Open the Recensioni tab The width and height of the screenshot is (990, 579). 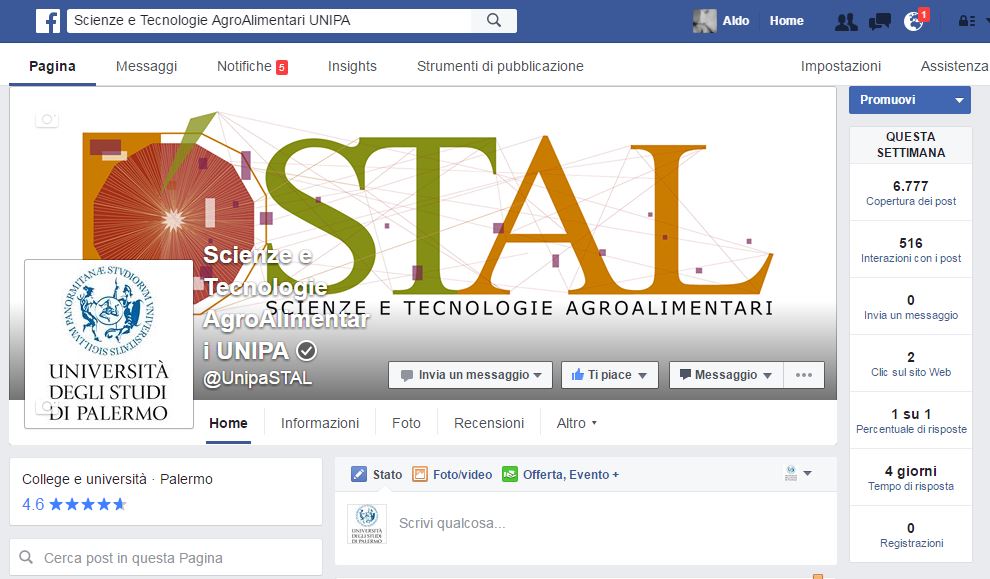[x=489, y=423]
